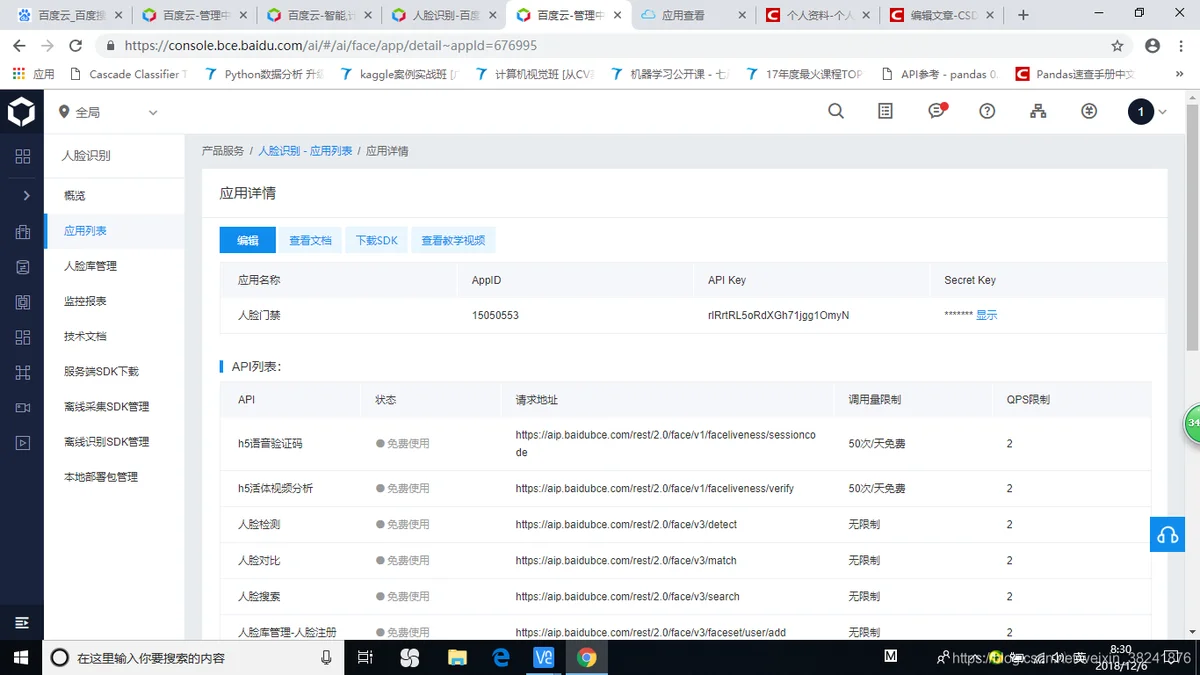The width and height of the screenshot is (1200, 675).
Task: Open the orders list icon in header
Action: pos(885,111)
